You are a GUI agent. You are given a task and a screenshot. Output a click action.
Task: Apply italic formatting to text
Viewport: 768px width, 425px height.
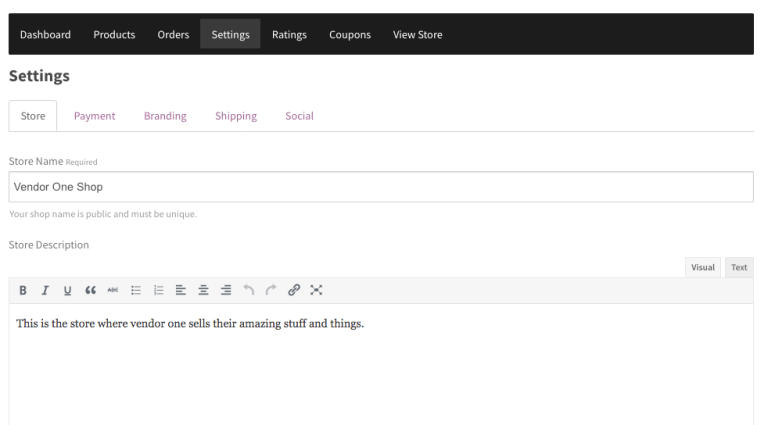click(45, 291)
